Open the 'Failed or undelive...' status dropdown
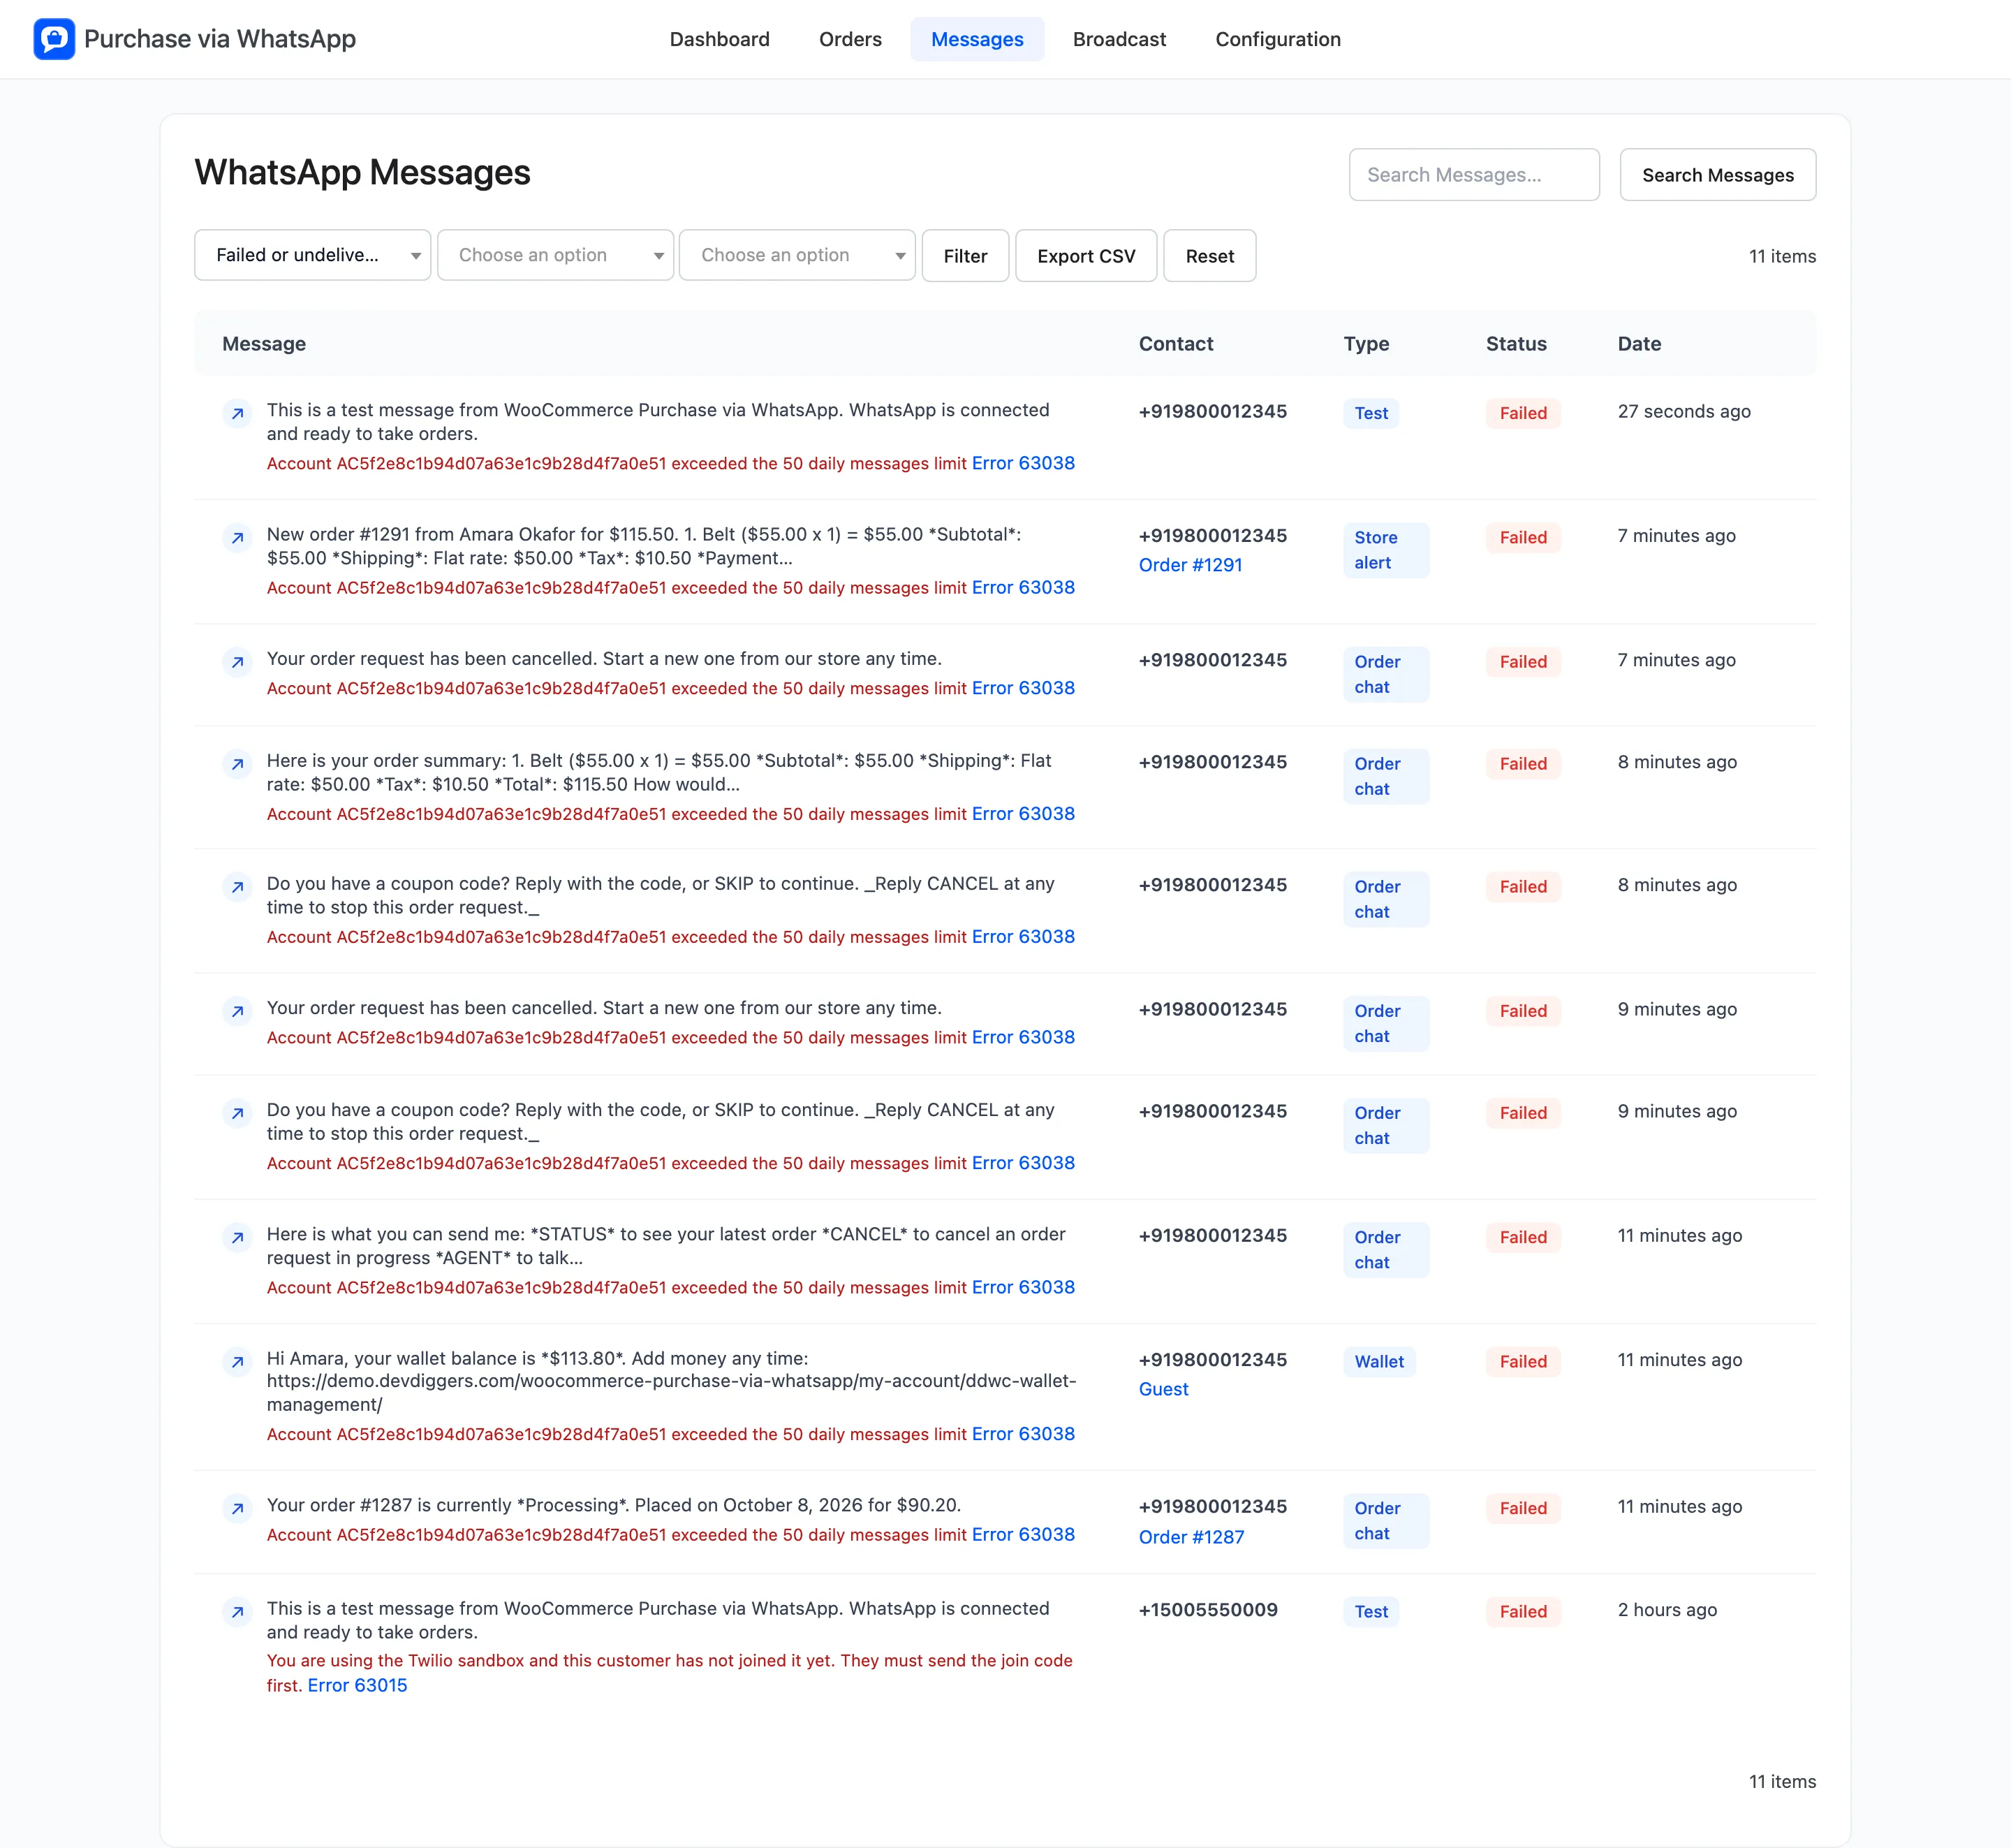The width and height of the screenshot is (2011, 1848). pos(312,255)
